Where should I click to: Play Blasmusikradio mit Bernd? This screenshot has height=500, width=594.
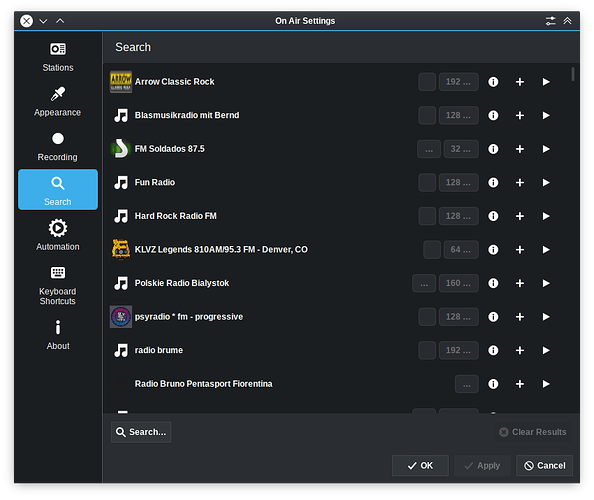tap(546, 116)
